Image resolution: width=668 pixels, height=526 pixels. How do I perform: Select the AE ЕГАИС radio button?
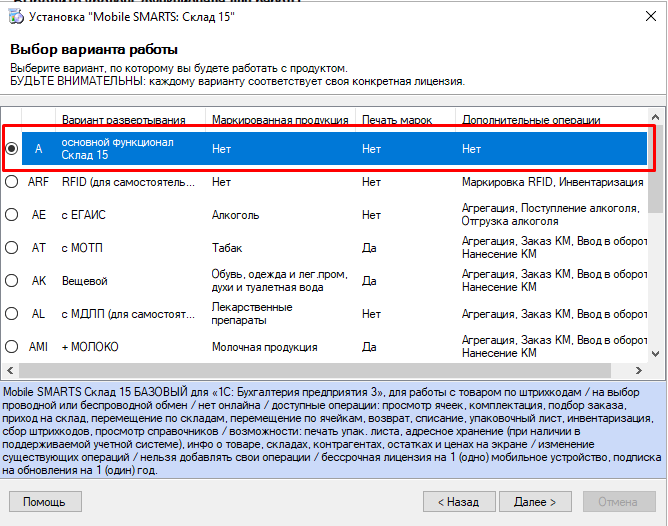[x=12, y=215]
